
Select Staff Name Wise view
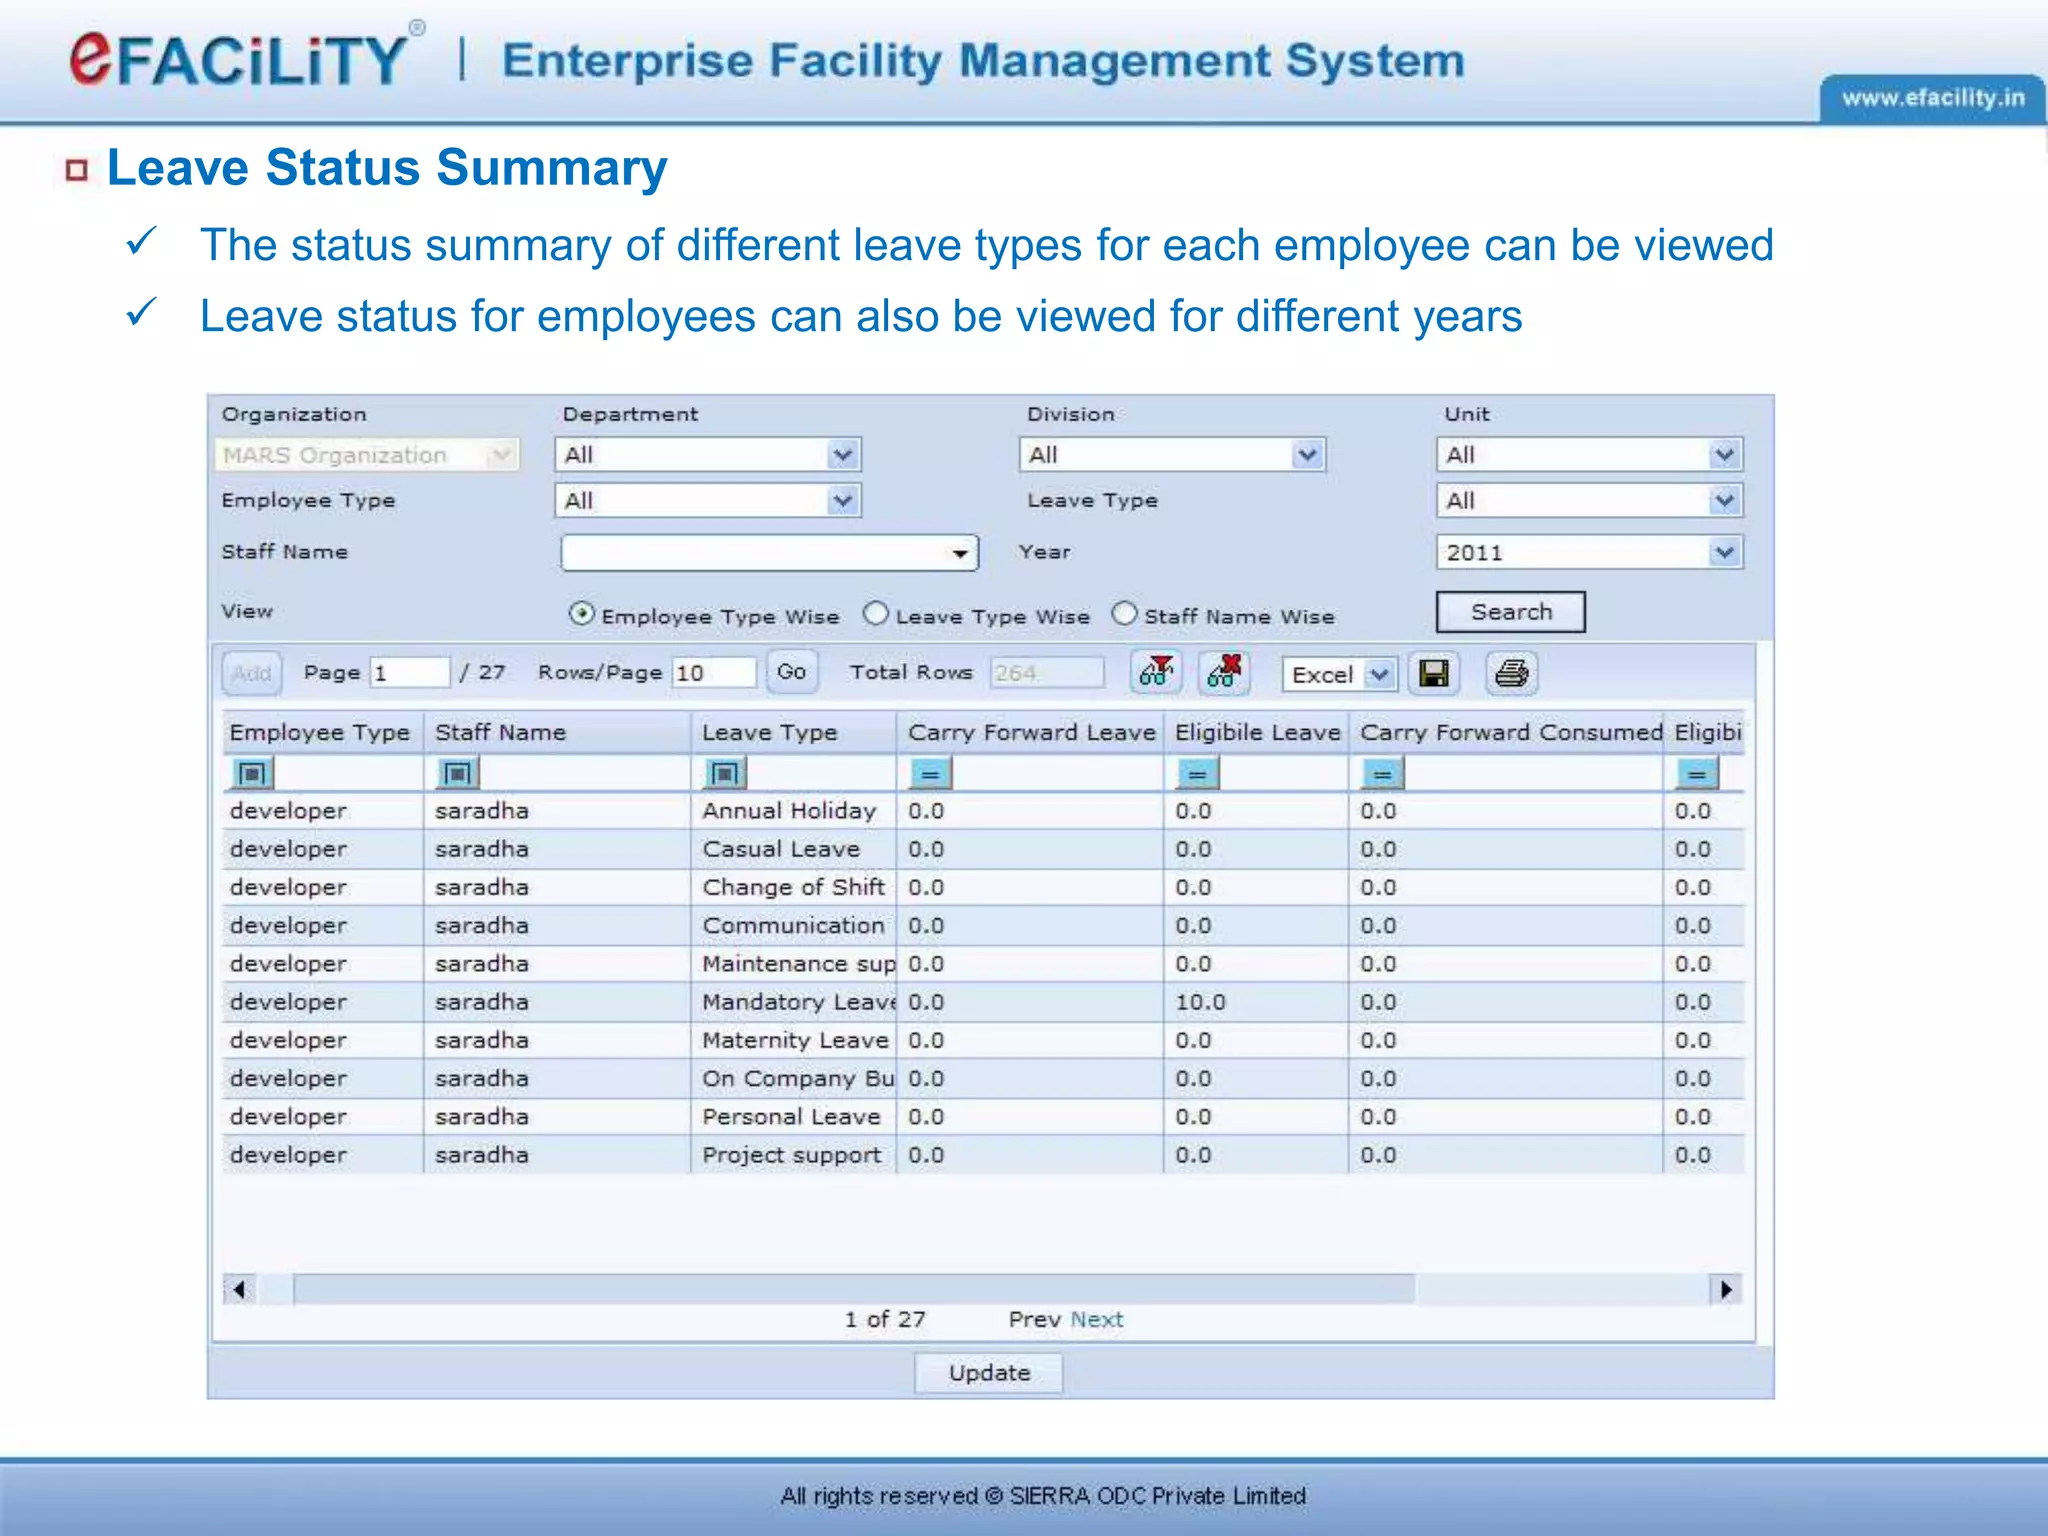click(x=1124, y=613)
